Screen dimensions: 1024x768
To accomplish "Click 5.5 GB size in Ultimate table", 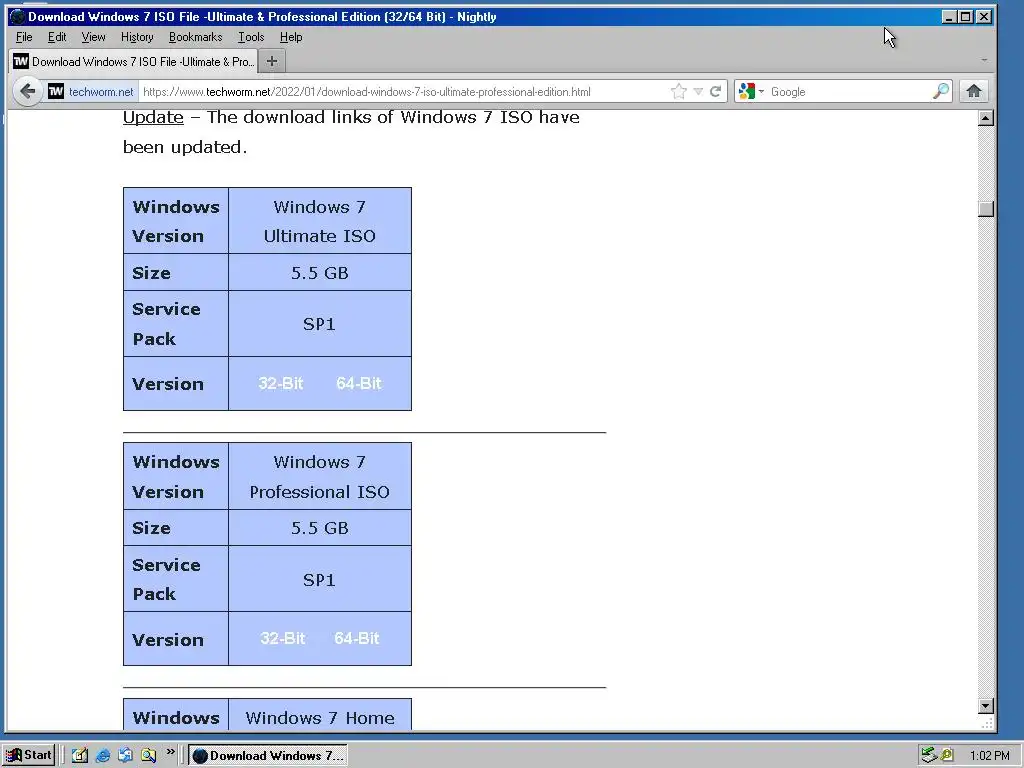I will [x=320, y=272].
